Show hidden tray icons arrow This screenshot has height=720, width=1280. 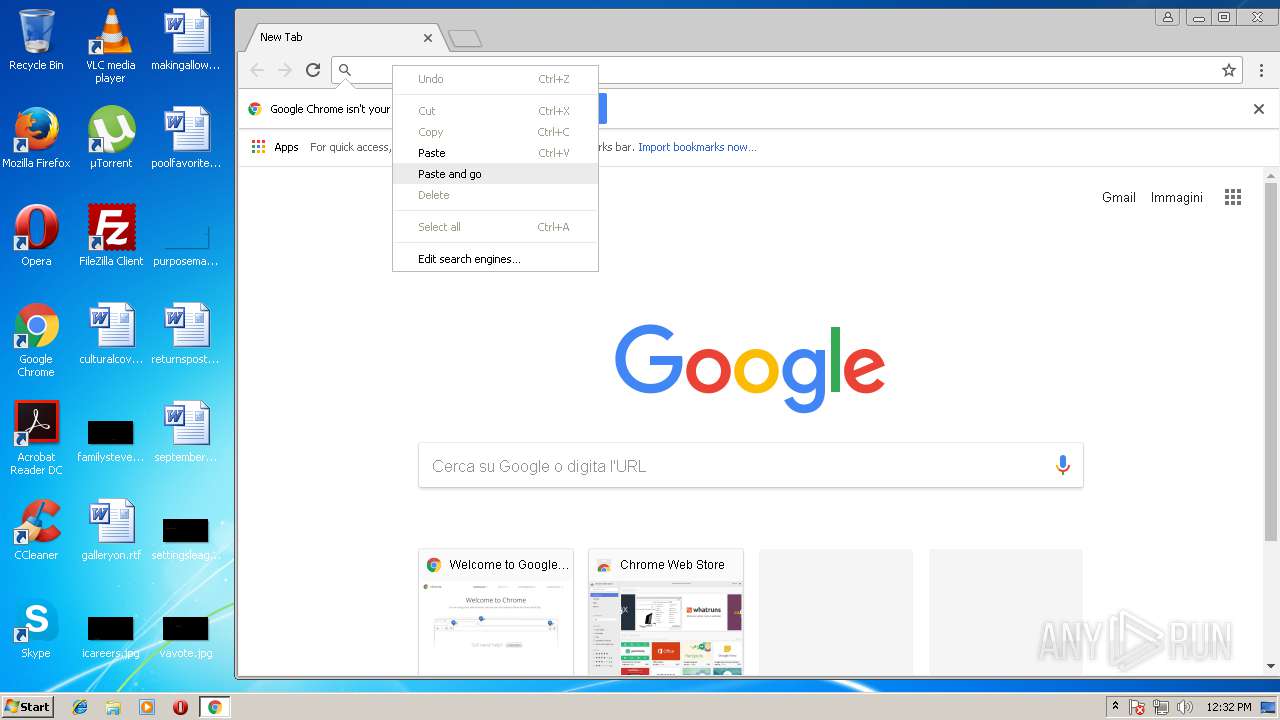click(x=1116, y=706)
